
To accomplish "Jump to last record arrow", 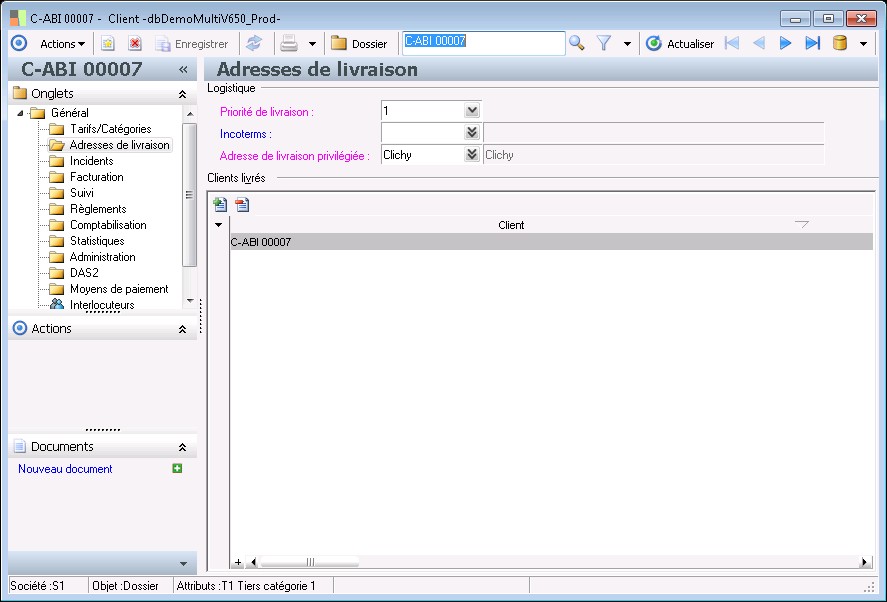I will coord(812,43).
